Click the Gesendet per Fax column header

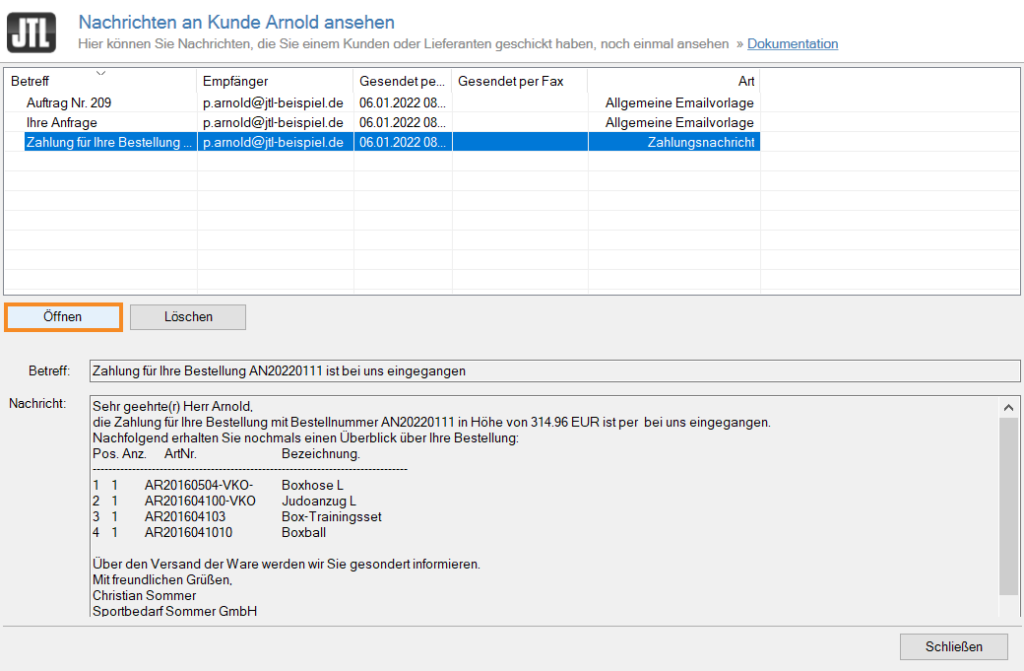(x=511, y=81)
